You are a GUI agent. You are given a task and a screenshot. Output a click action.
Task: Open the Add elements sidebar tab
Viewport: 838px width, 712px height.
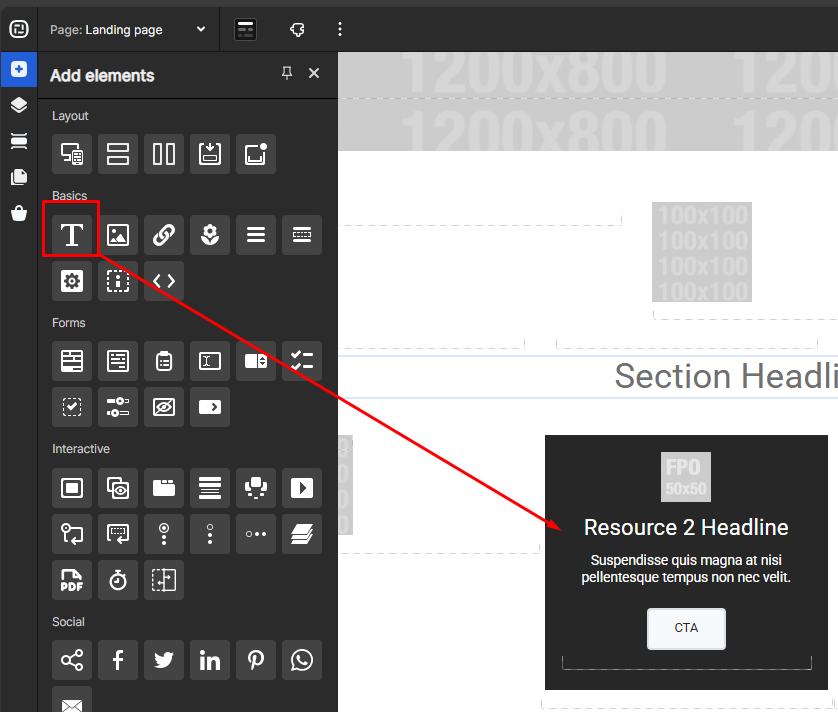pos(19,69)
